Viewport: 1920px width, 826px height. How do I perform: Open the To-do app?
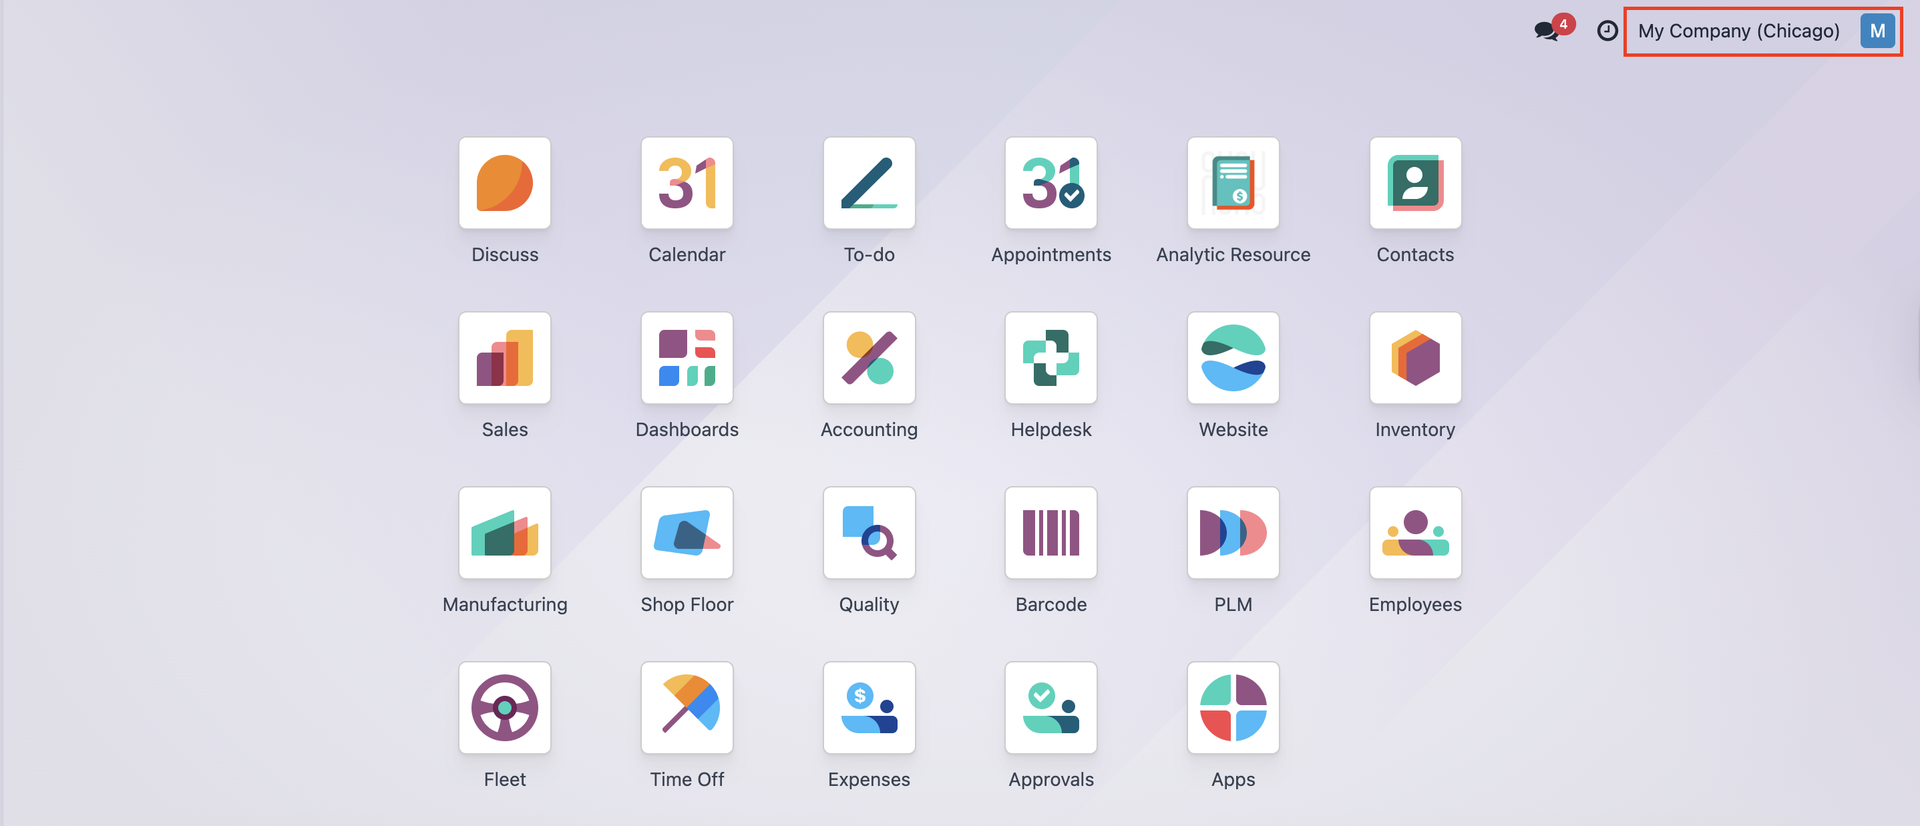click(868, 184)
